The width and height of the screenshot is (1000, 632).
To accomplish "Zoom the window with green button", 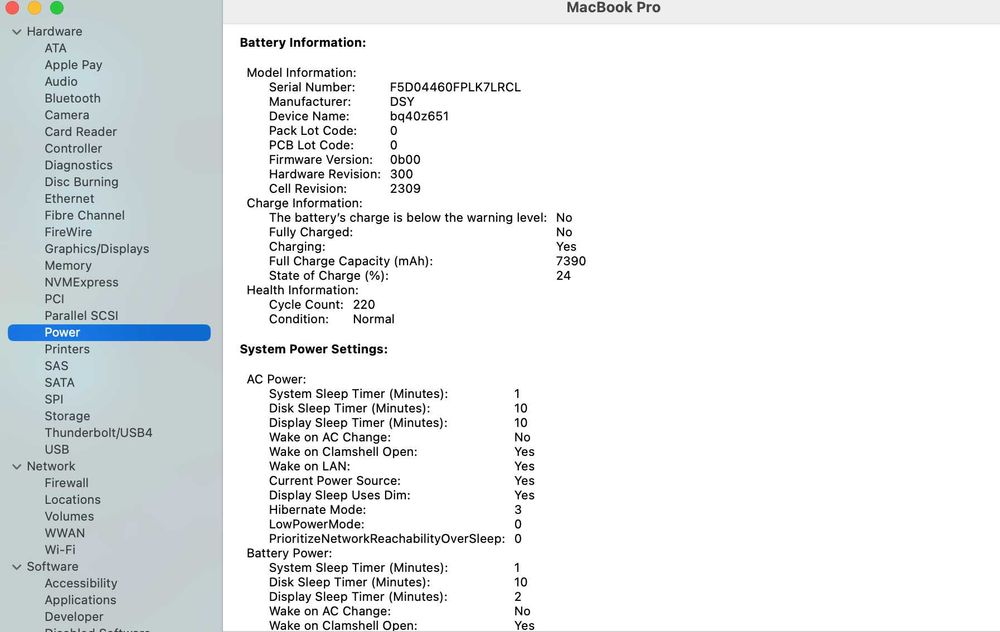I will (x=57, y=7).
